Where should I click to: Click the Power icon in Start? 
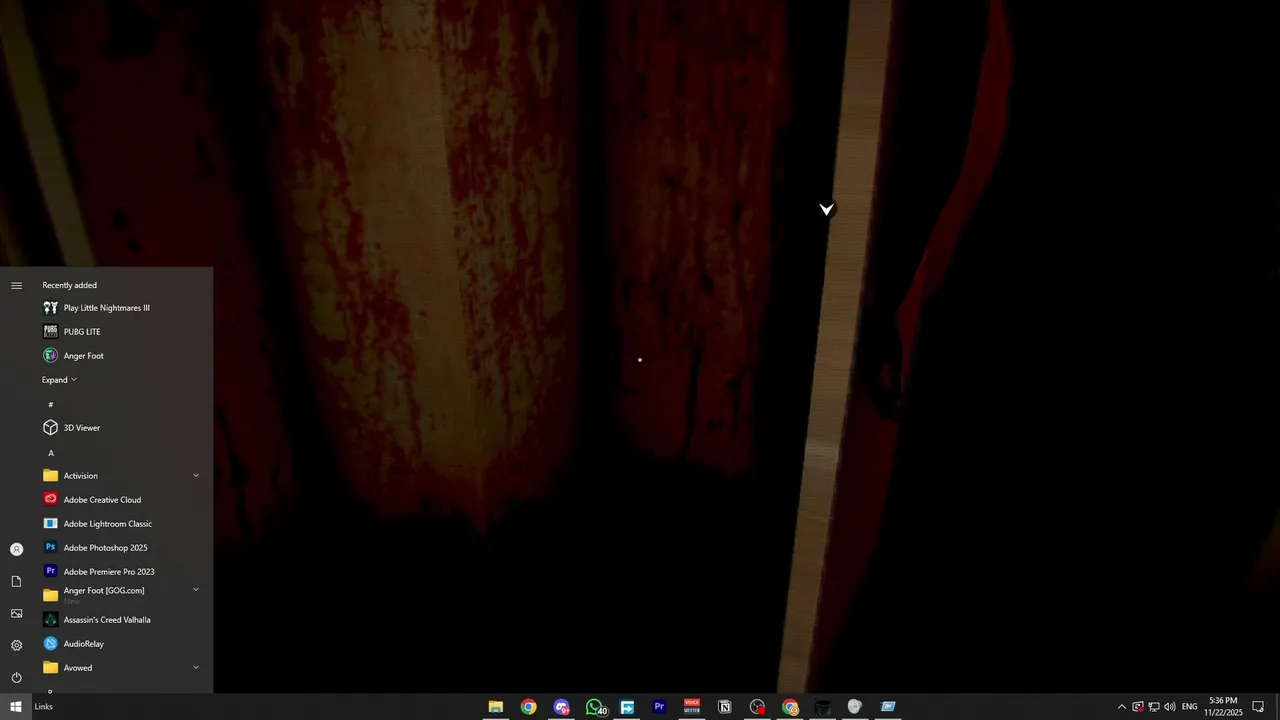coord(16,677)
